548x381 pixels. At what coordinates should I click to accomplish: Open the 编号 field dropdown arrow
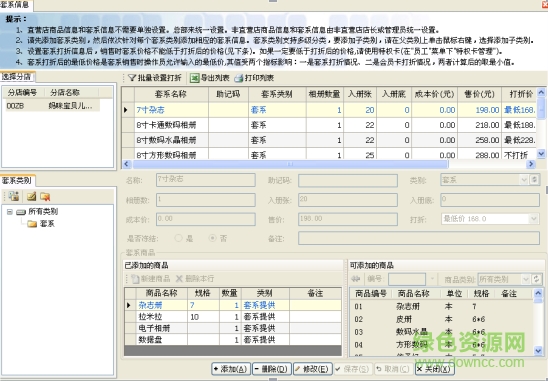(x=432, y=279)
